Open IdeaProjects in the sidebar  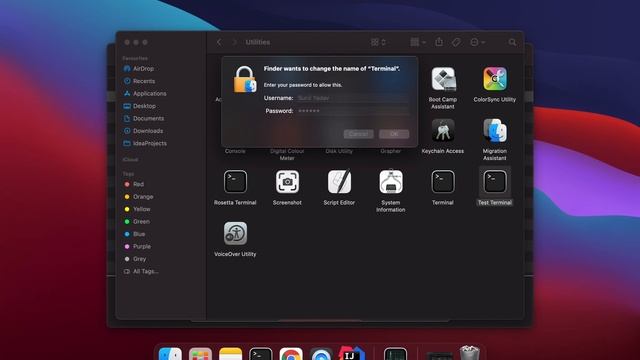click(144, 143)
